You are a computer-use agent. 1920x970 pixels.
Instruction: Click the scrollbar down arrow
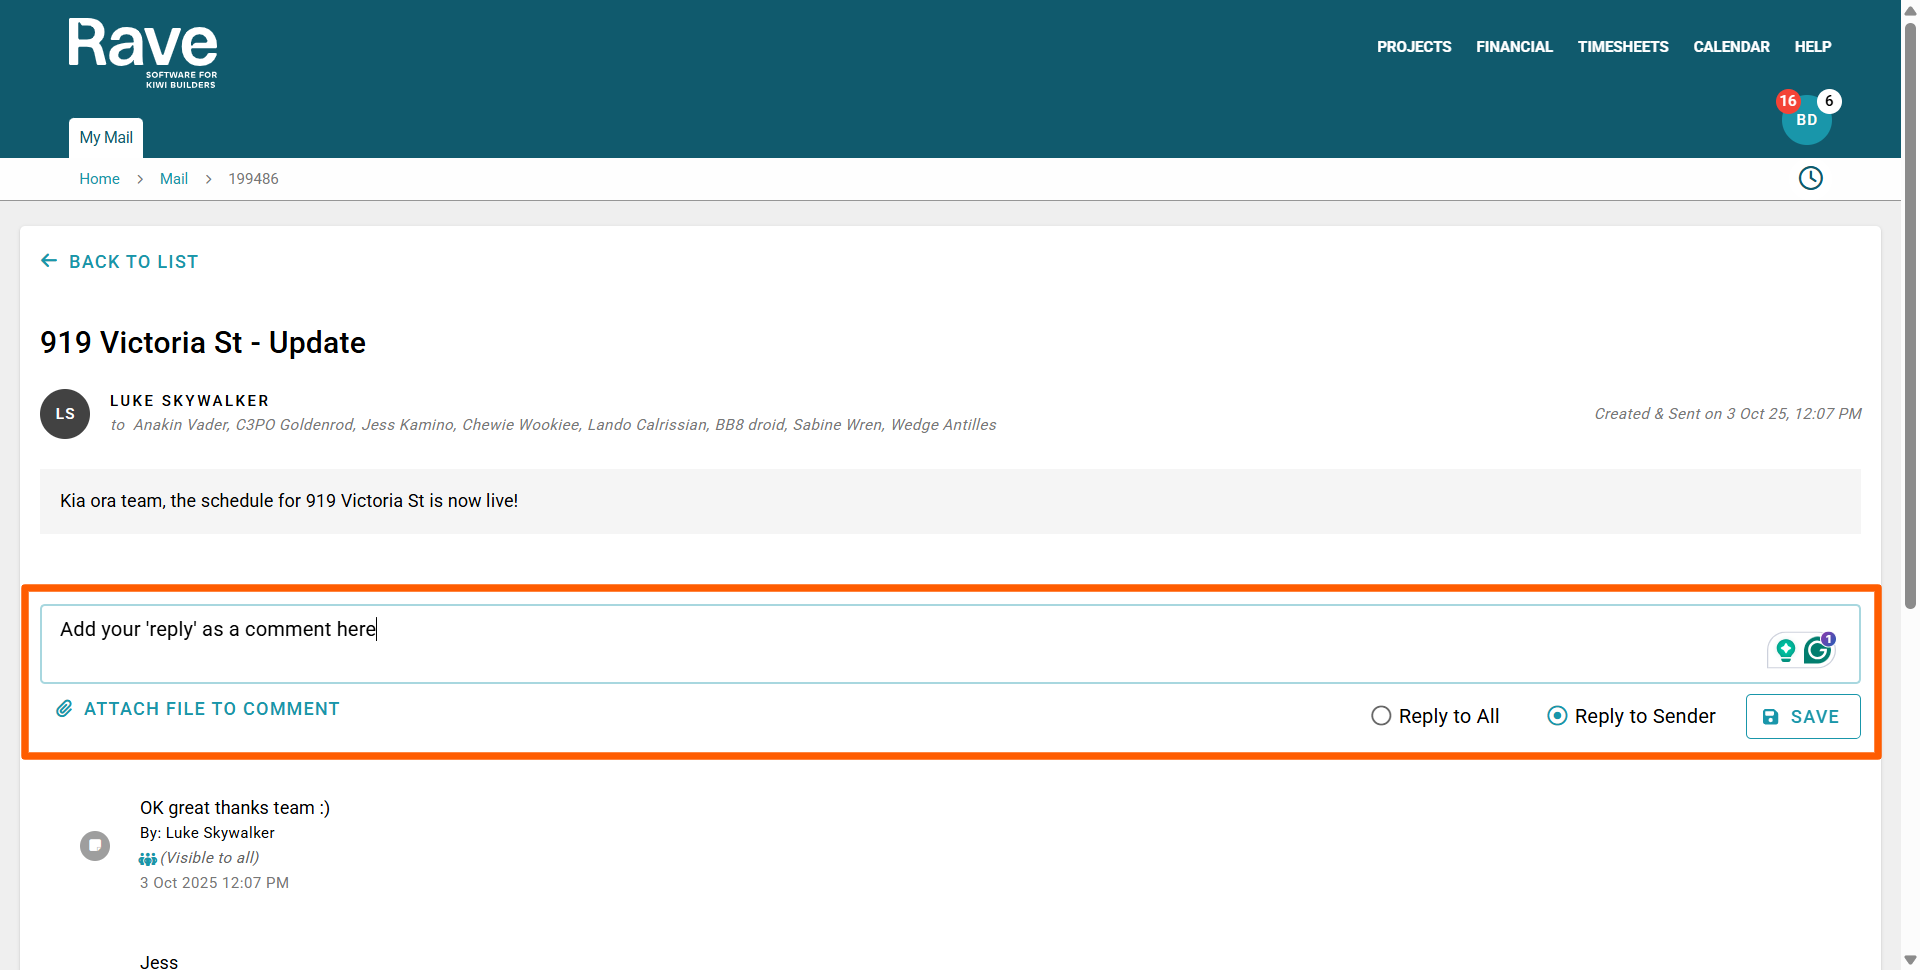(x=1910, y=960)
